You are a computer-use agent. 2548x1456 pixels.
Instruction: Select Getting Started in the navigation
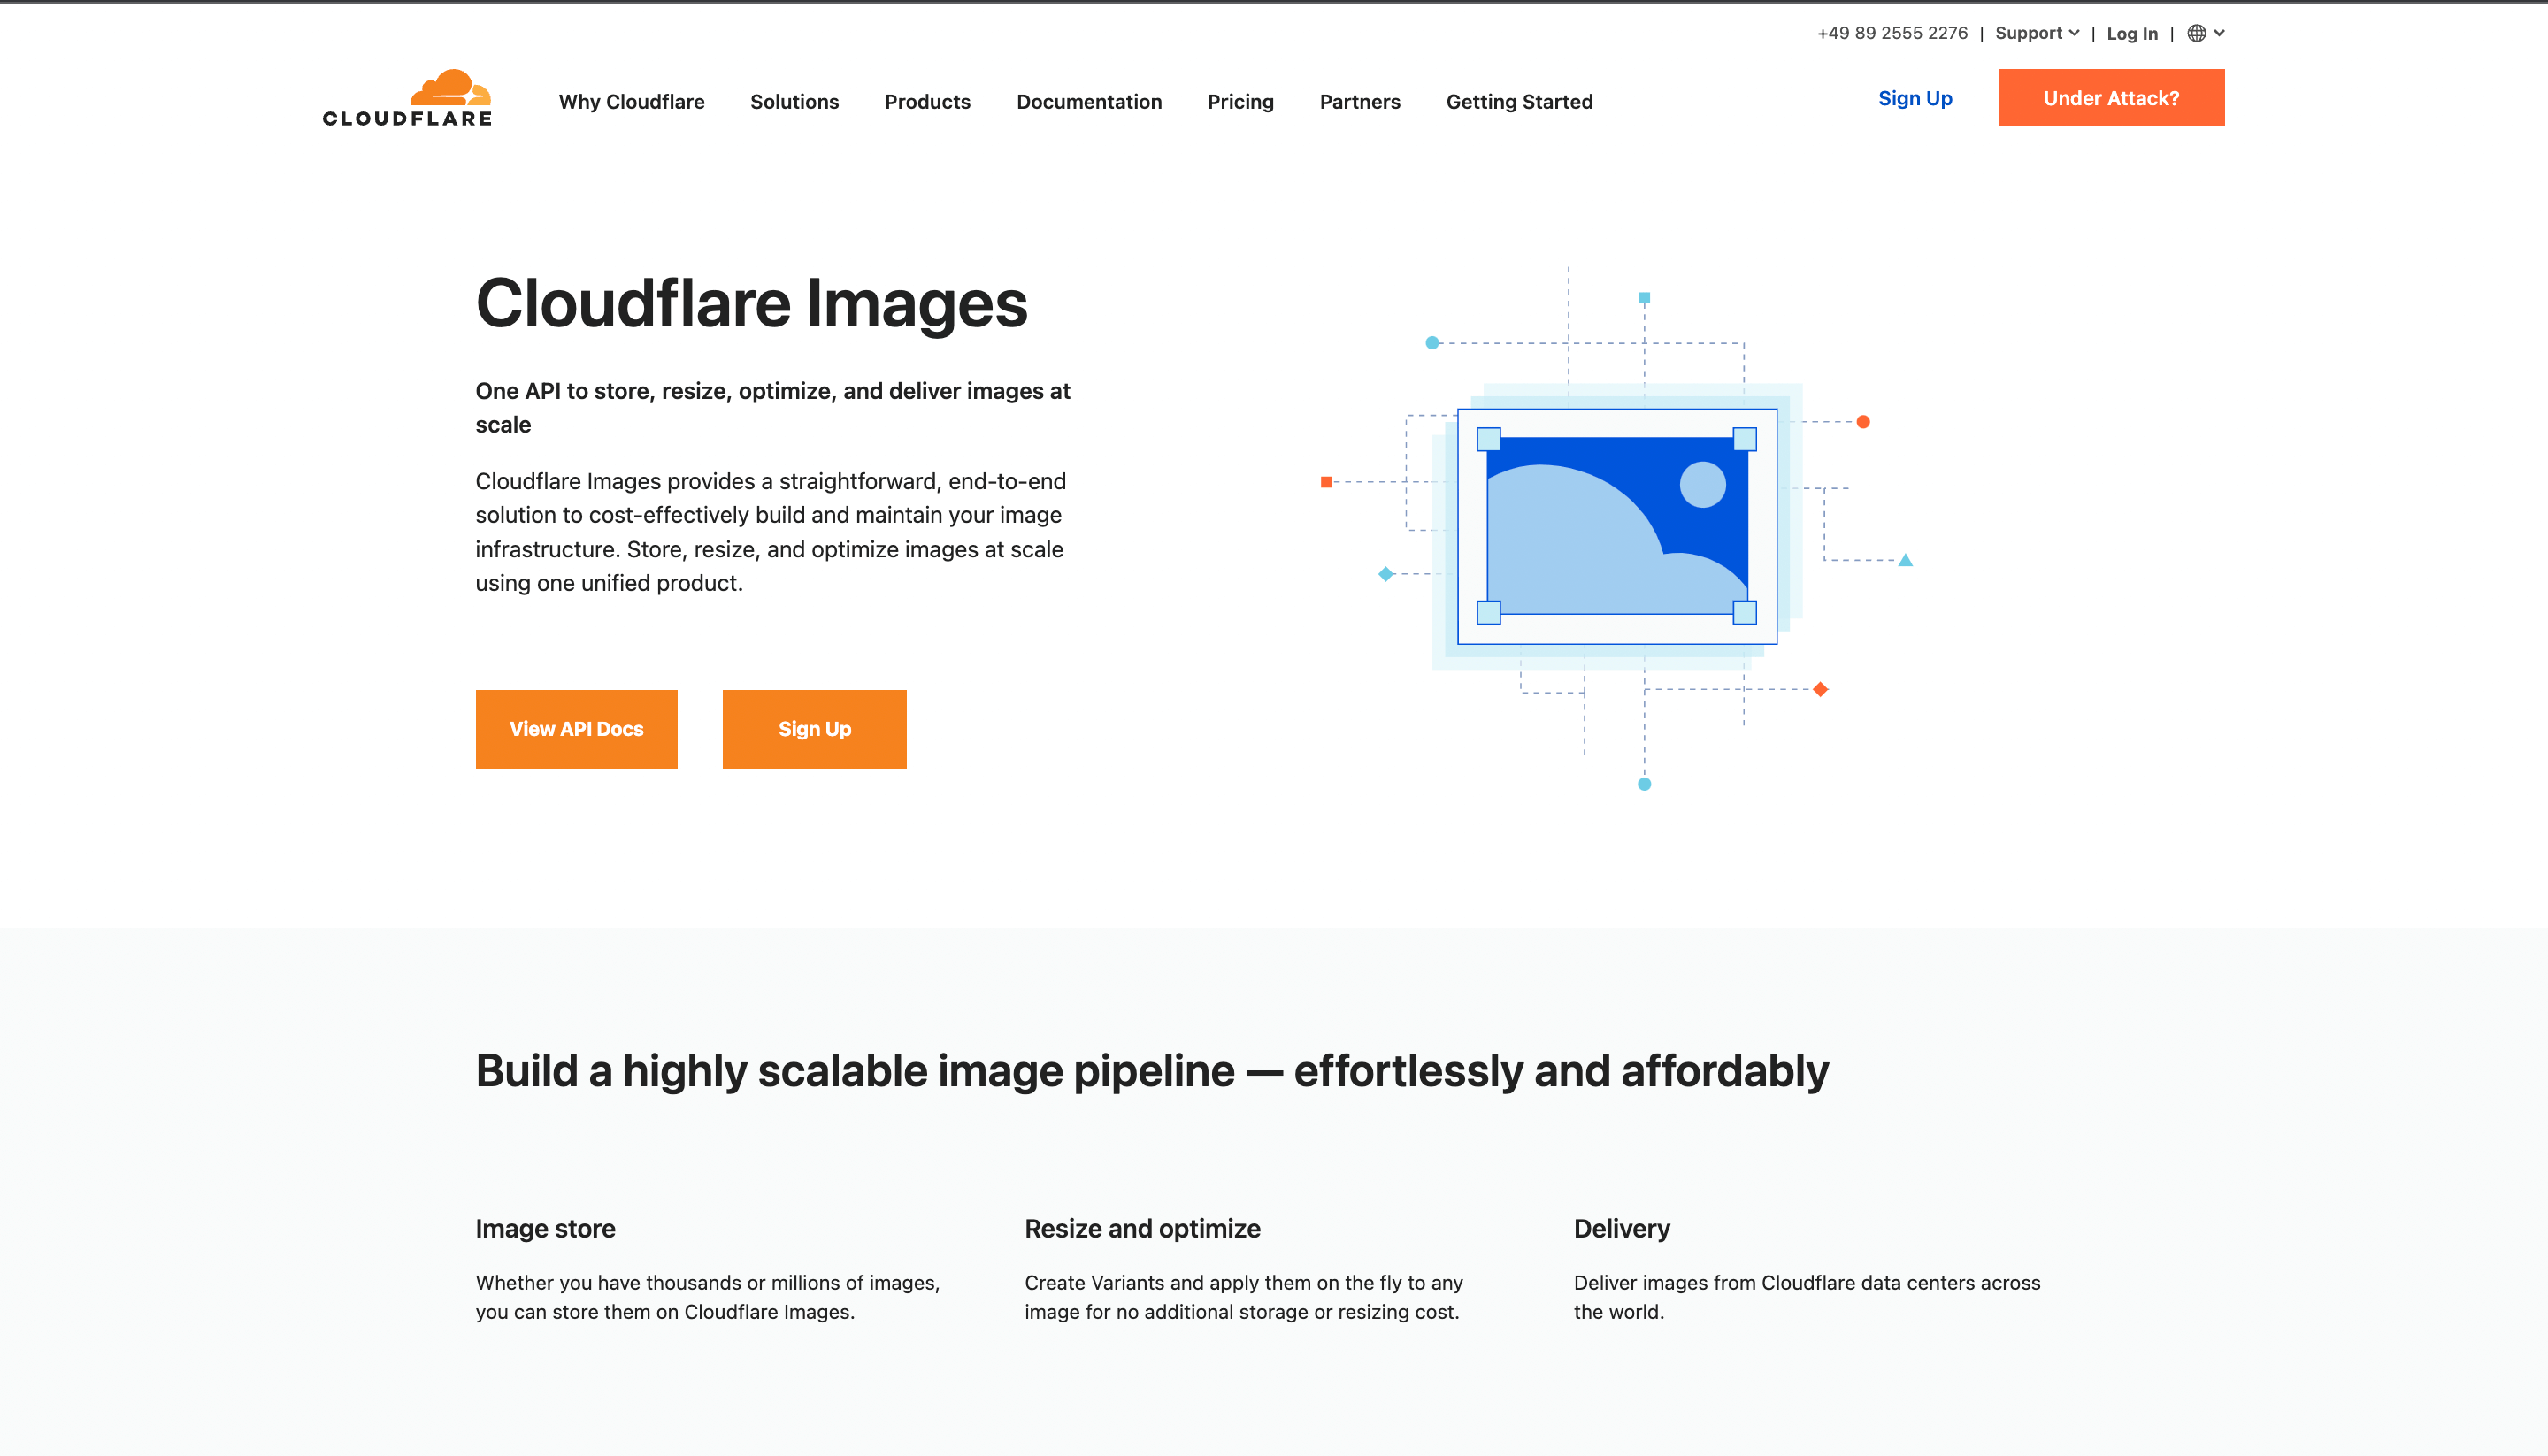(1518, 101)
